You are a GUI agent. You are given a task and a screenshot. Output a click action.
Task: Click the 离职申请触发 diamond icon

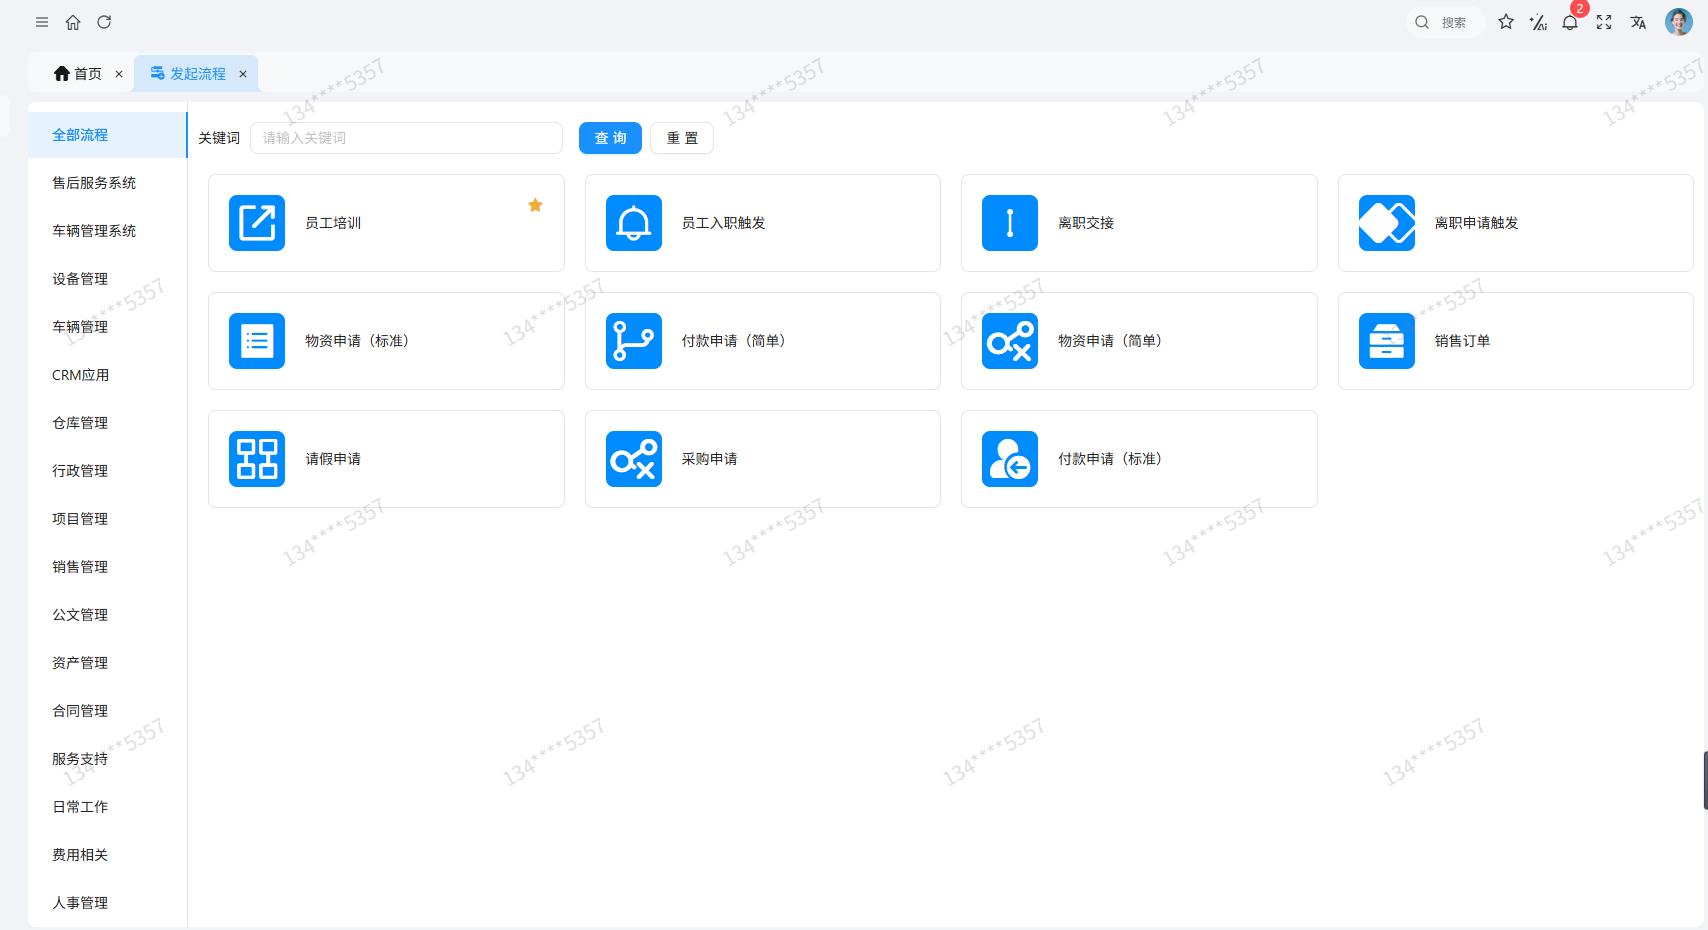pos(1387,223)
